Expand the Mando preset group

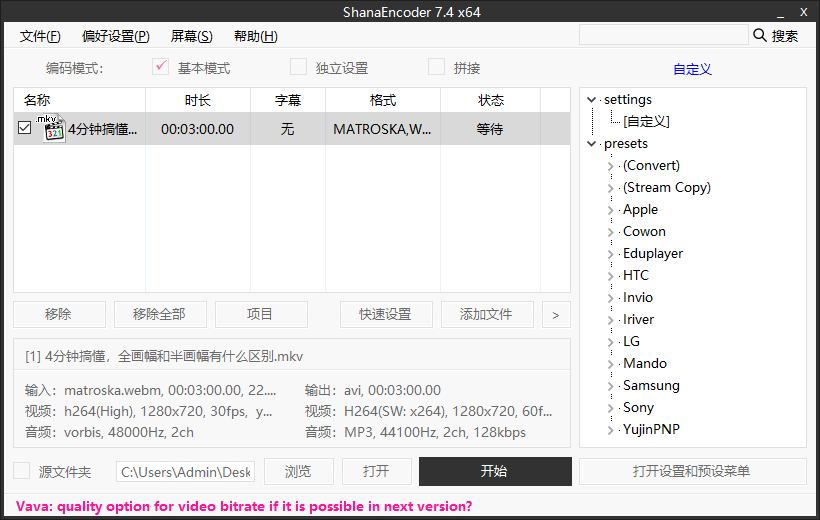(610, 364)
